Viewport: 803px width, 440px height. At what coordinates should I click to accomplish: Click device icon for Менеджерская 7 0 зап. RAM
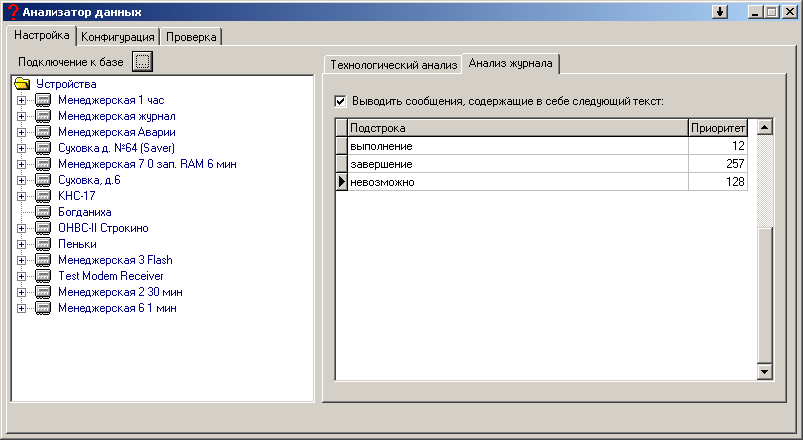pyautogui.click(x=43, y=164)
